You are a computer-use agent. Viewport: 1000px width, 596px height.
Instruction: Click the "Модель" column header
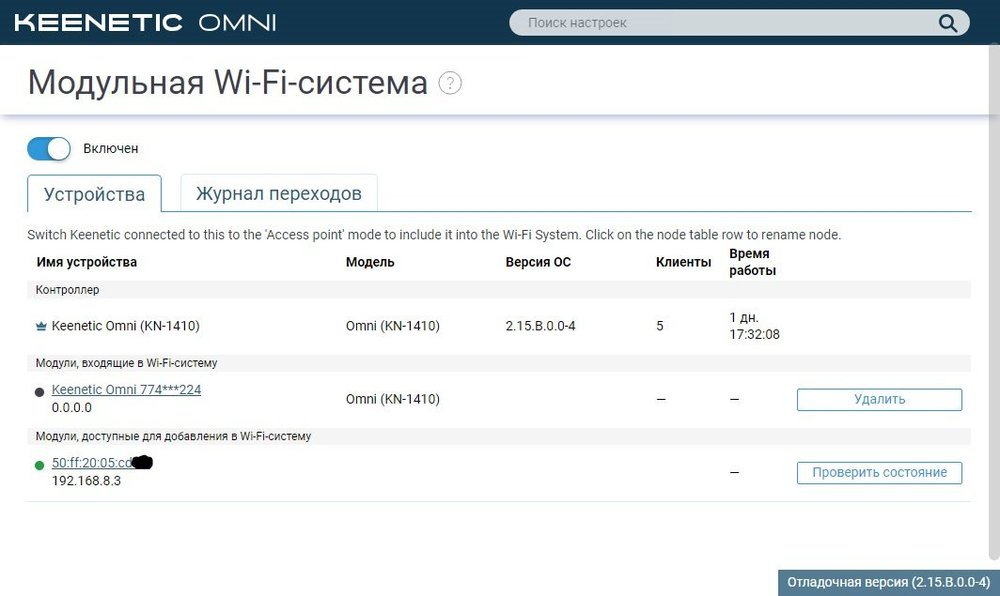point(370,262)
